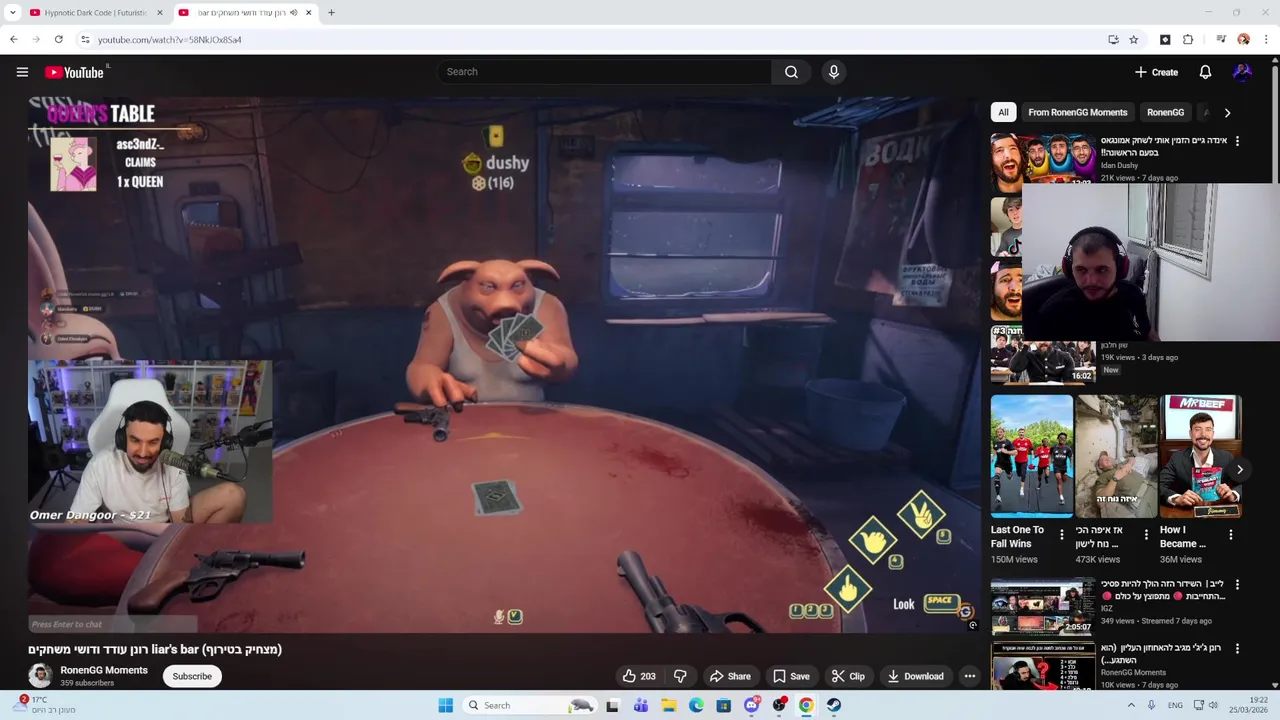
Task: Close the Hypnotic Dark Code tab
Action: 160,13
